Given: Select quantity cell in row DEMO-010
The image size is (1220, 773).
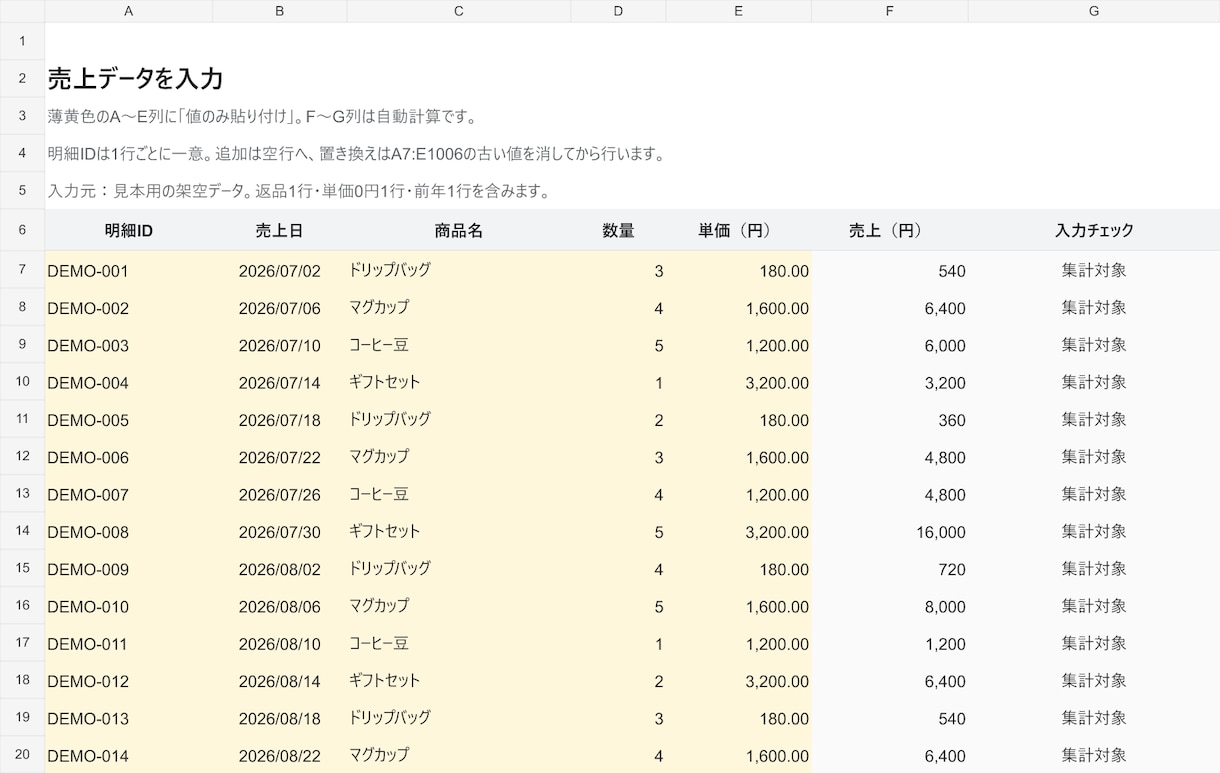Looking at the screenshot, I should pyautogui.click(x=618, y=606).
